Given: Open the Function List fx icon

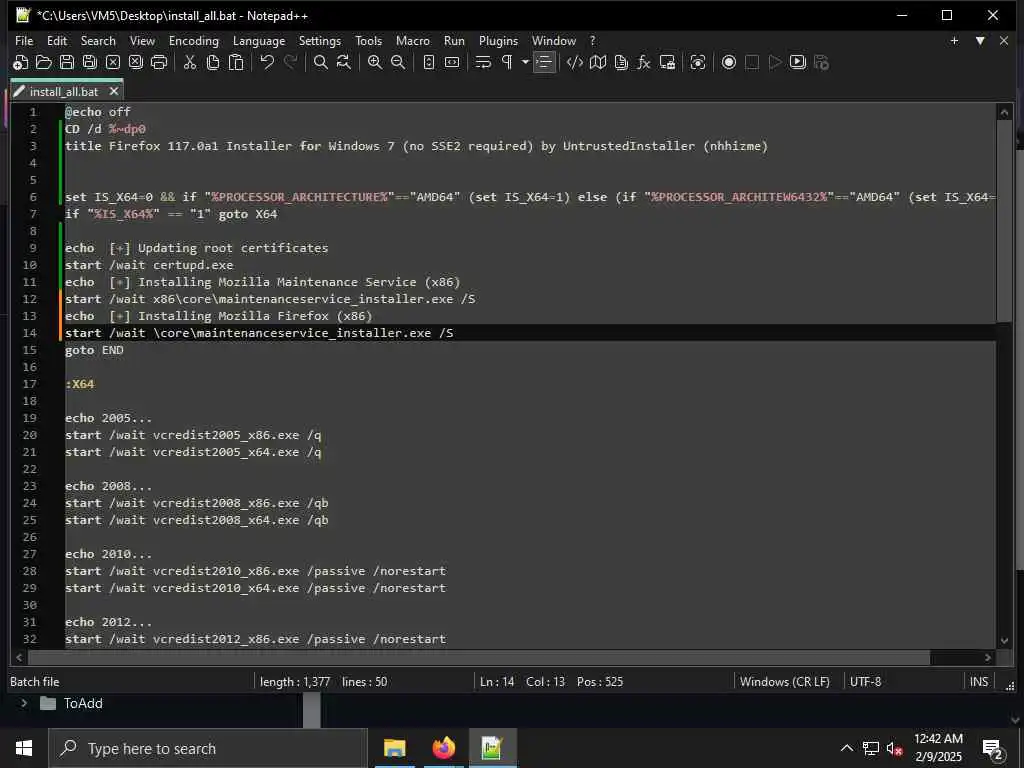Looking at the screenshot, I should point(644,63).
